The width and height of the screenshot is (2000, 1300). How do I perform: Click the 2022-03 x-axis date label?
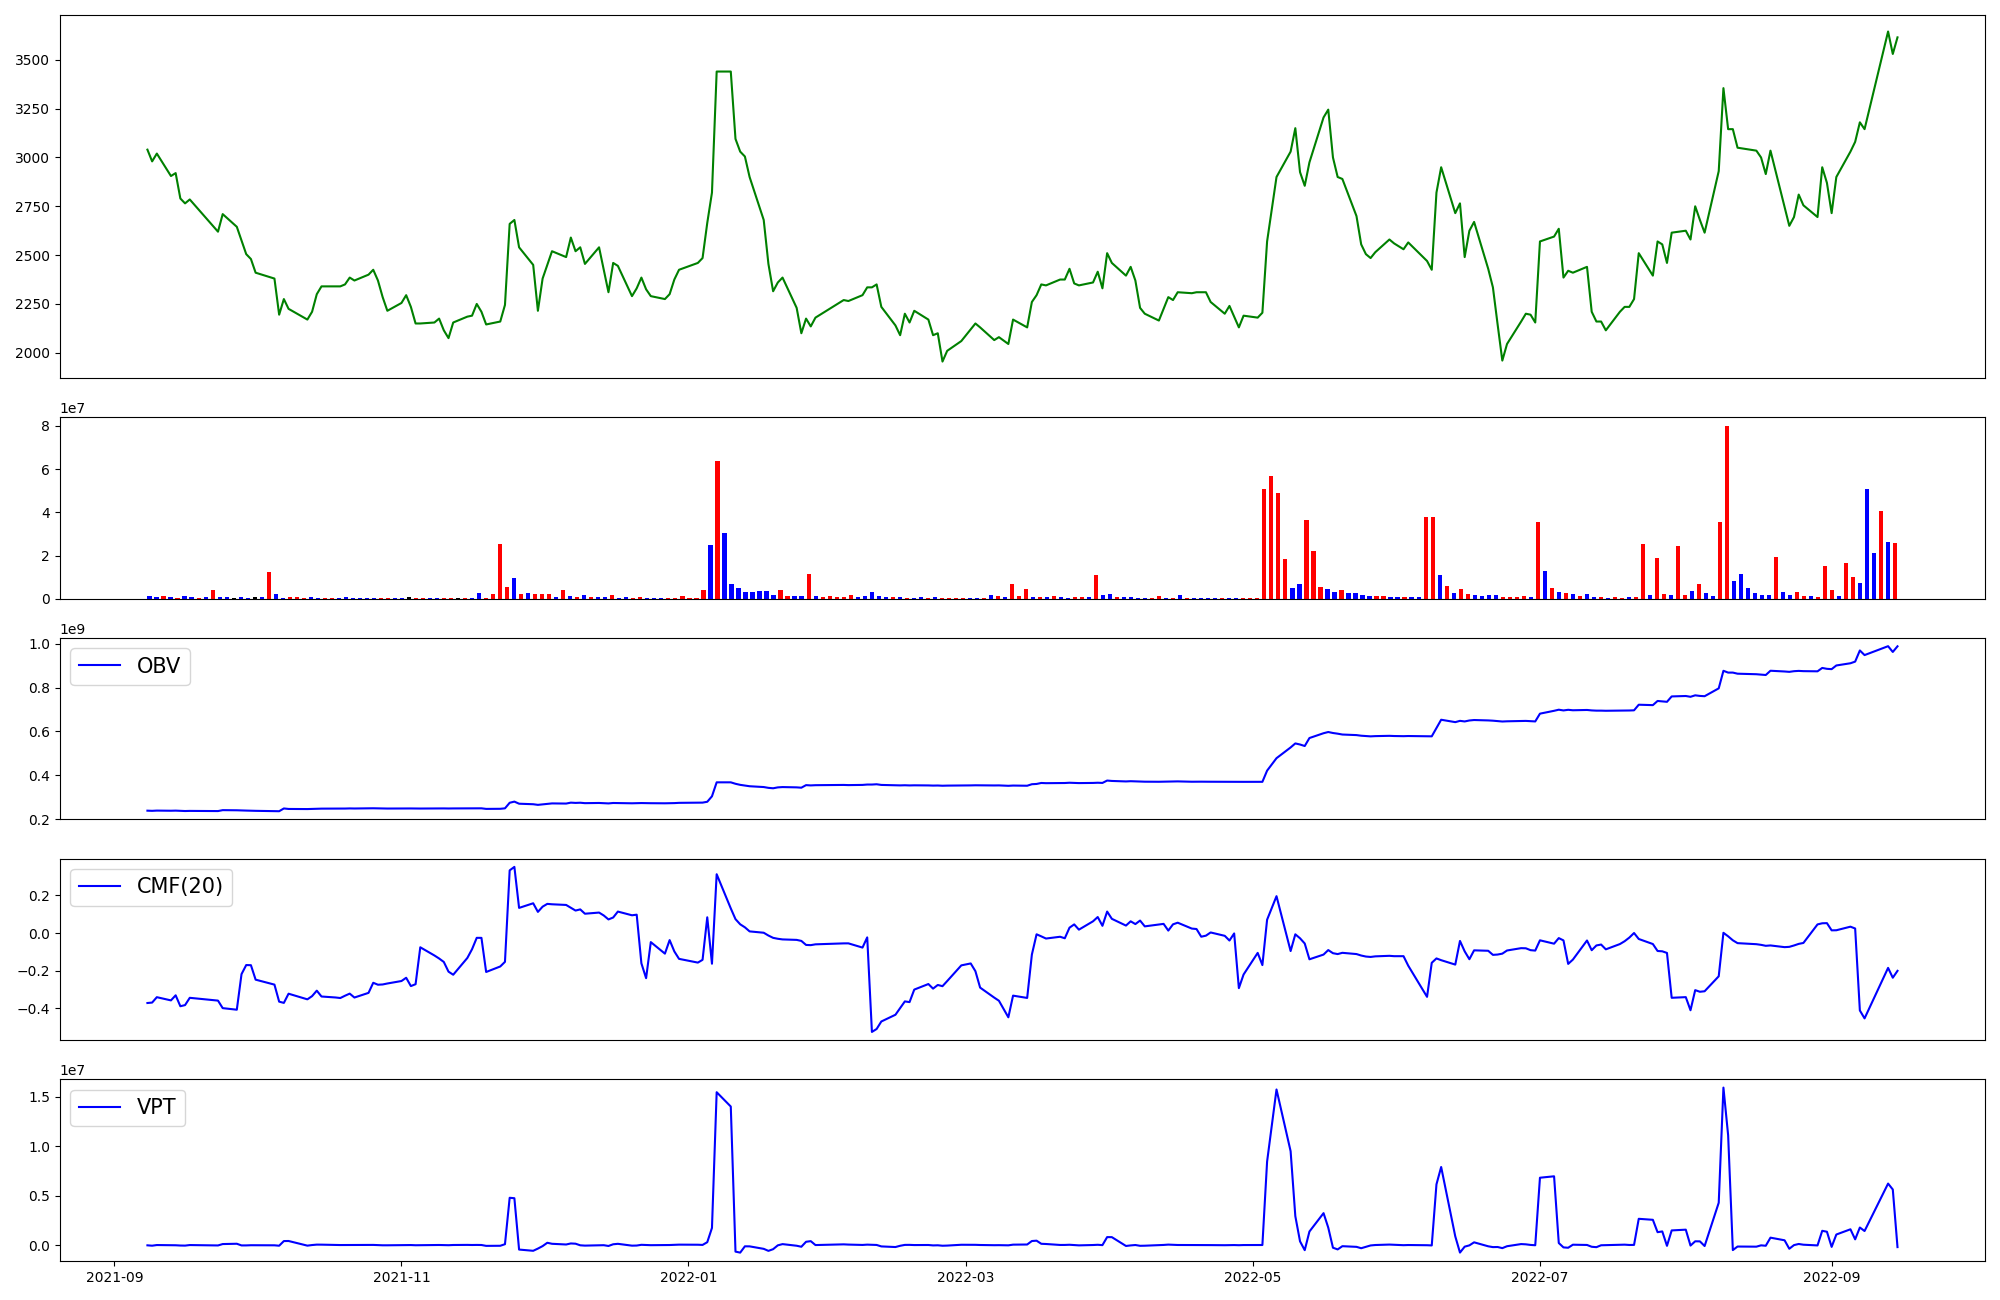point(966,1277)
